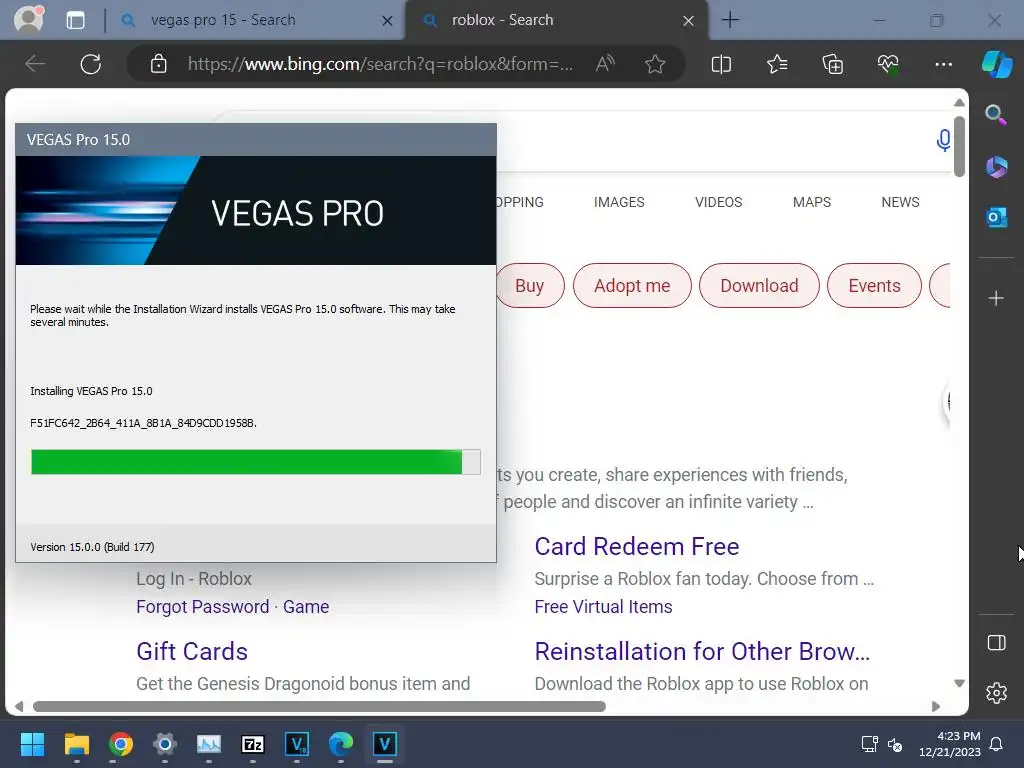The width and height of the screenshot is (1024, 768).
Task: Open the Game link
Action: (x=306, y=607)
